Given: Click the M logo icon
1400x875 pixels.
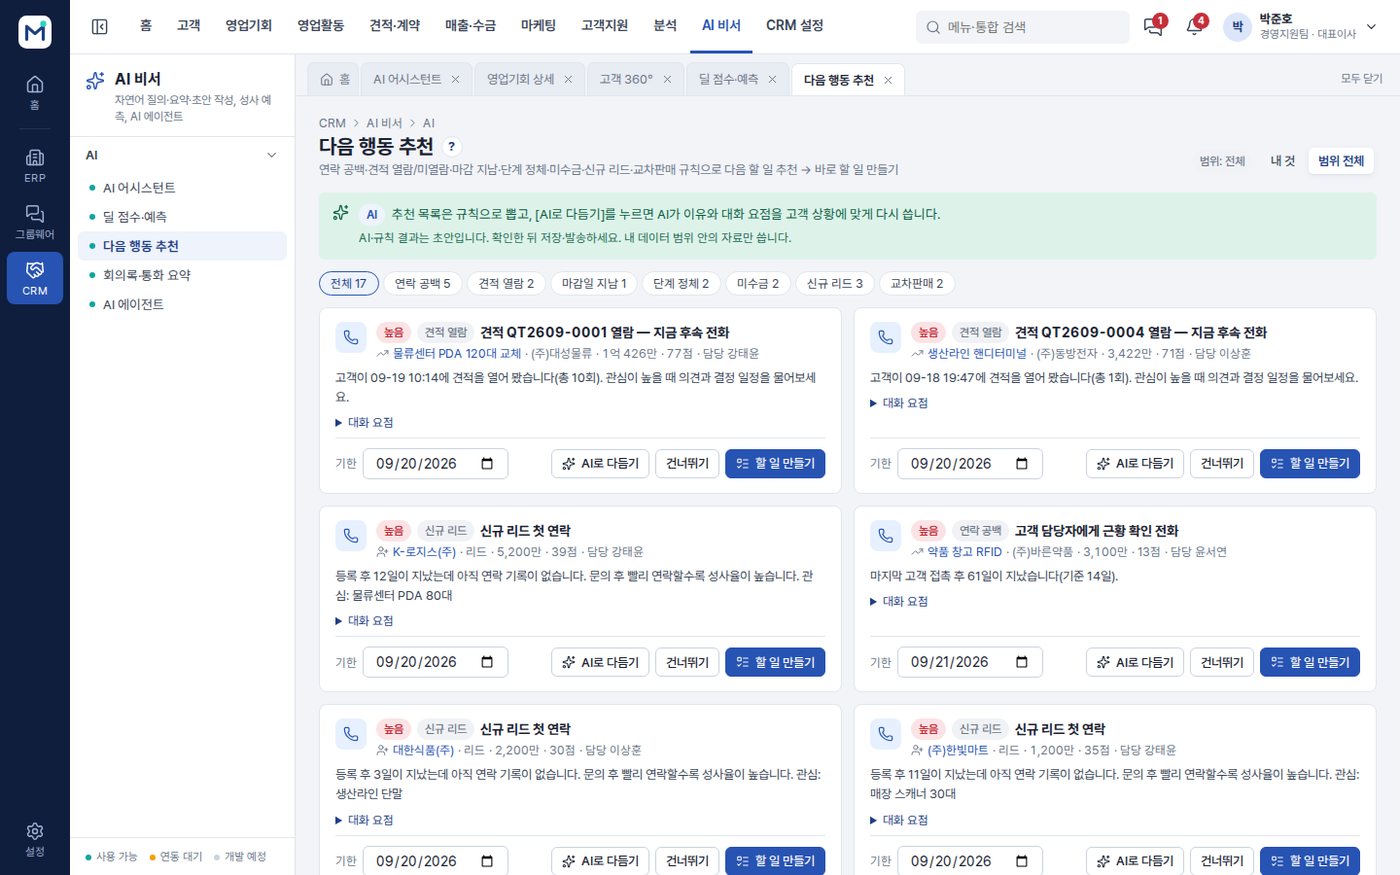Looking at the screenshot, I should 35,32.
